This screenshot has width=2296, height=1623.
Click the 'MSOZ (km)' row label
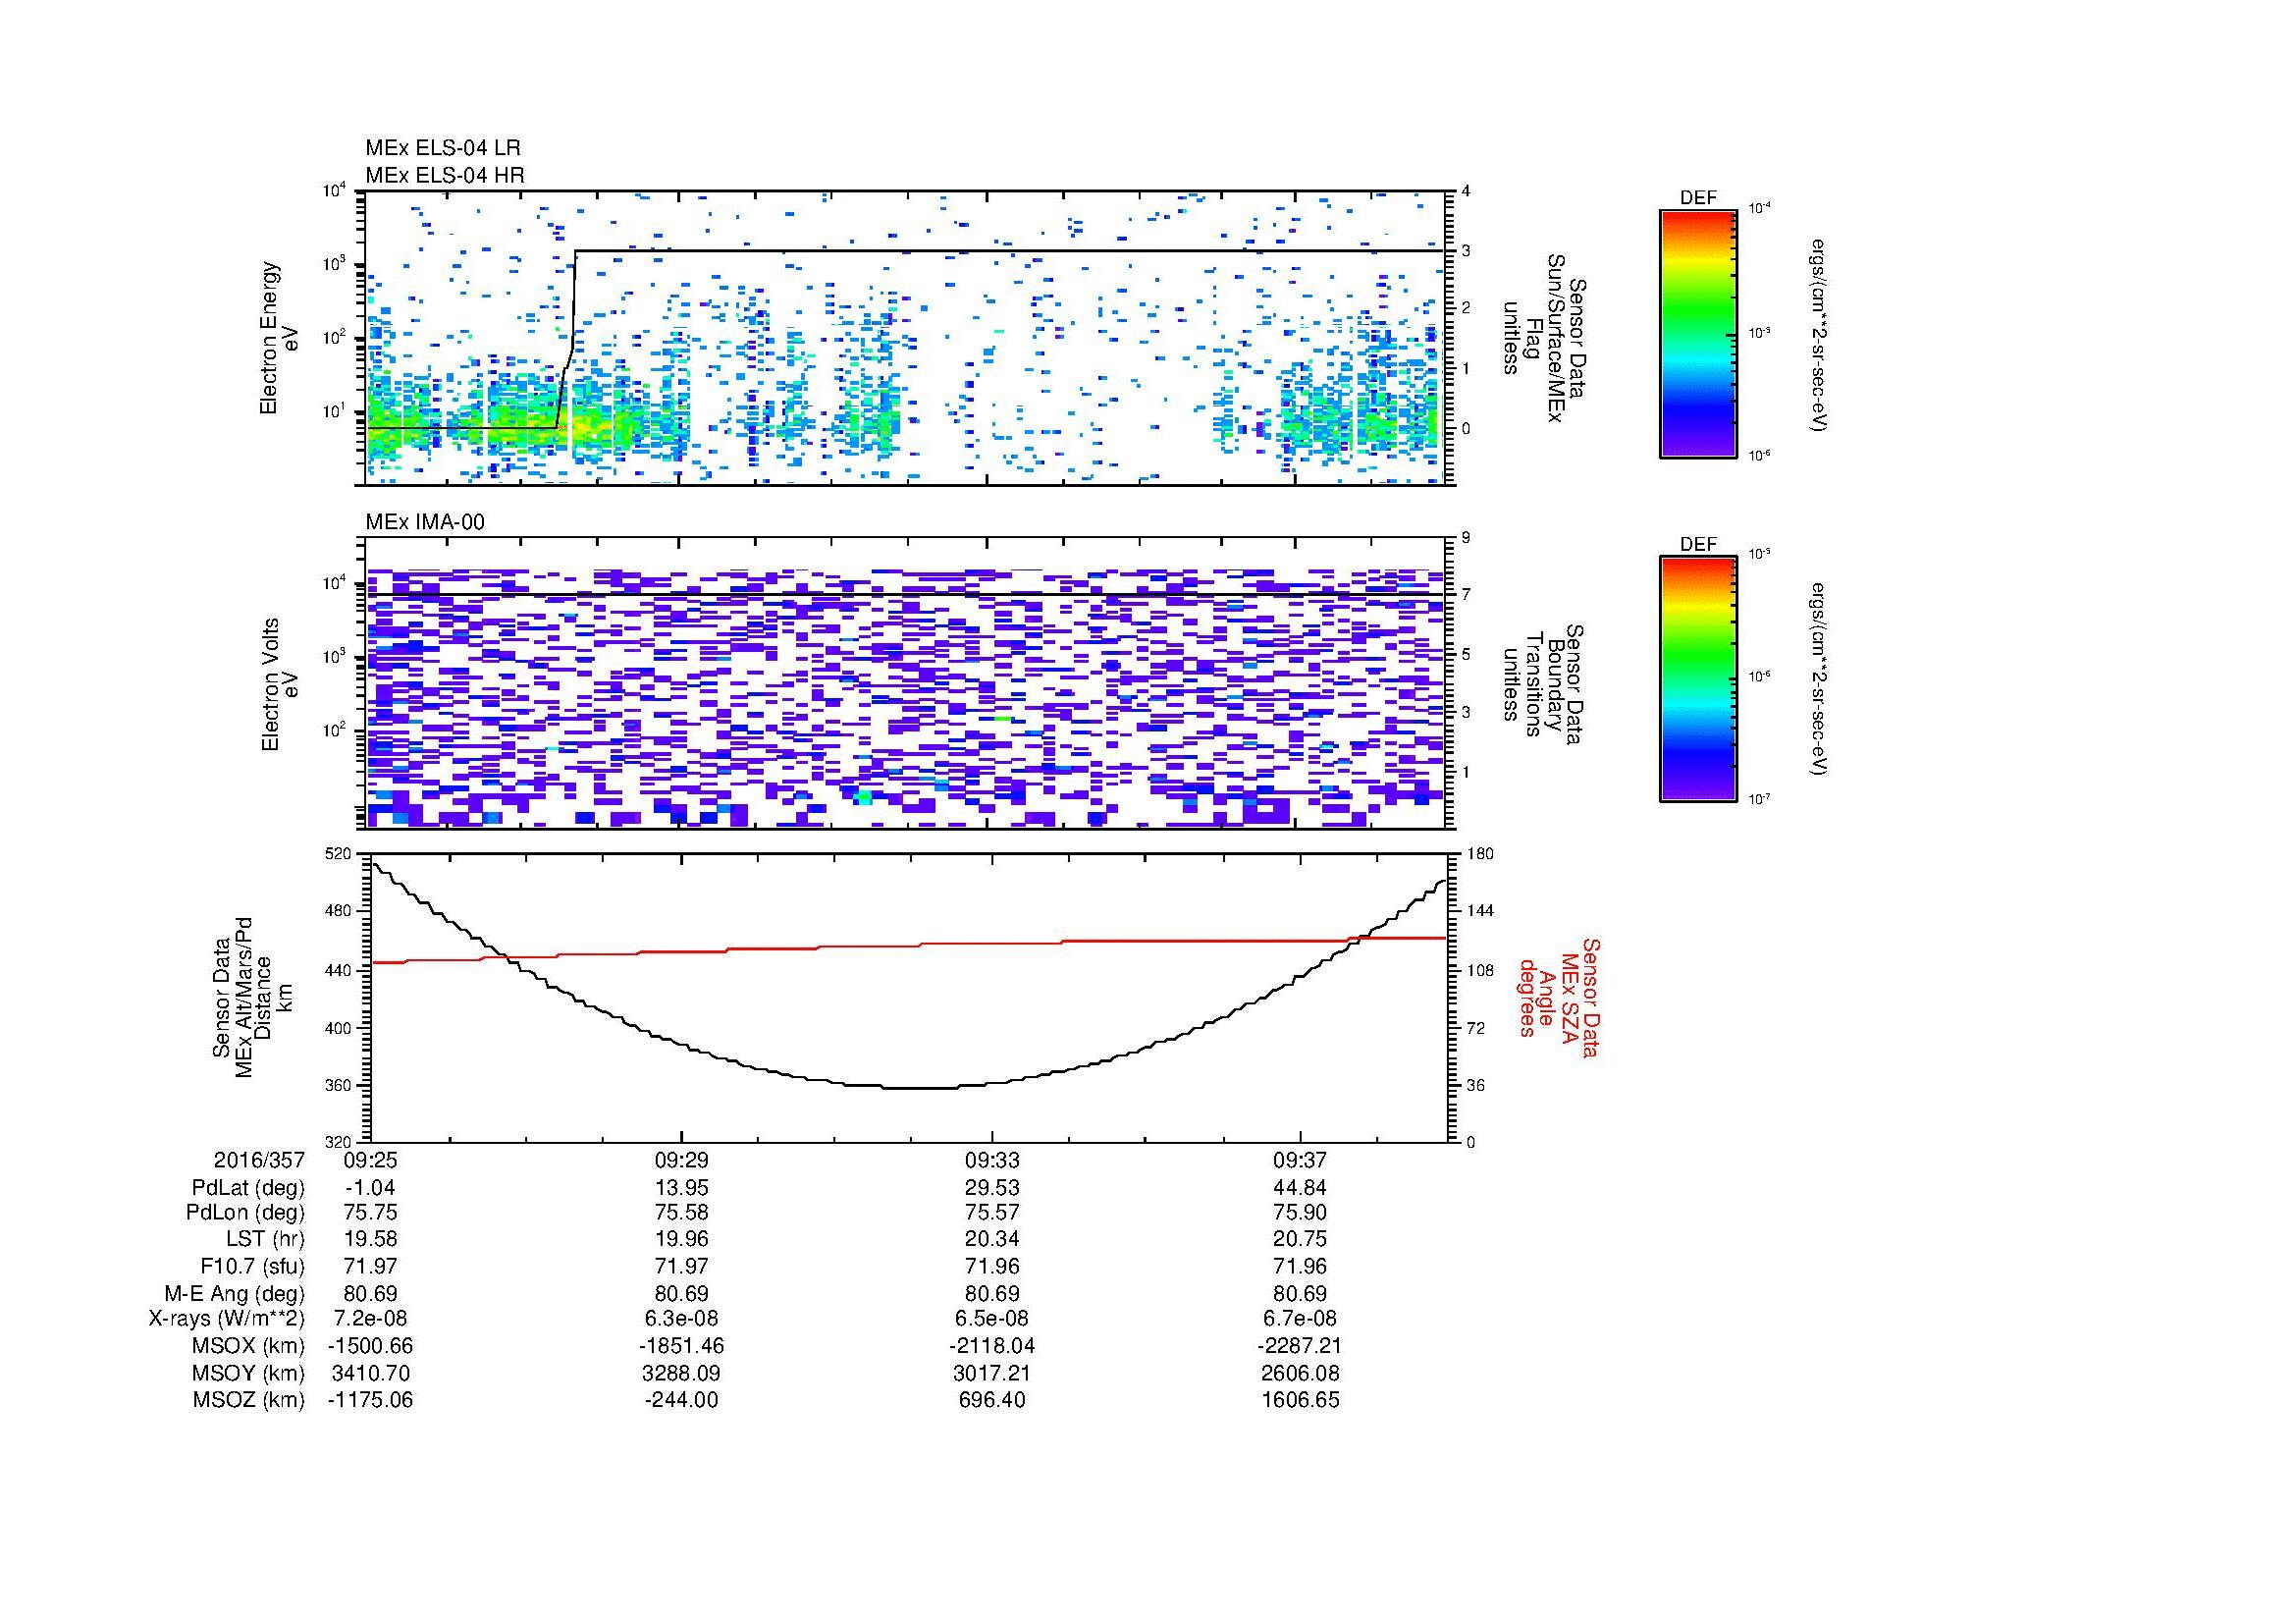pos(248,1400)
